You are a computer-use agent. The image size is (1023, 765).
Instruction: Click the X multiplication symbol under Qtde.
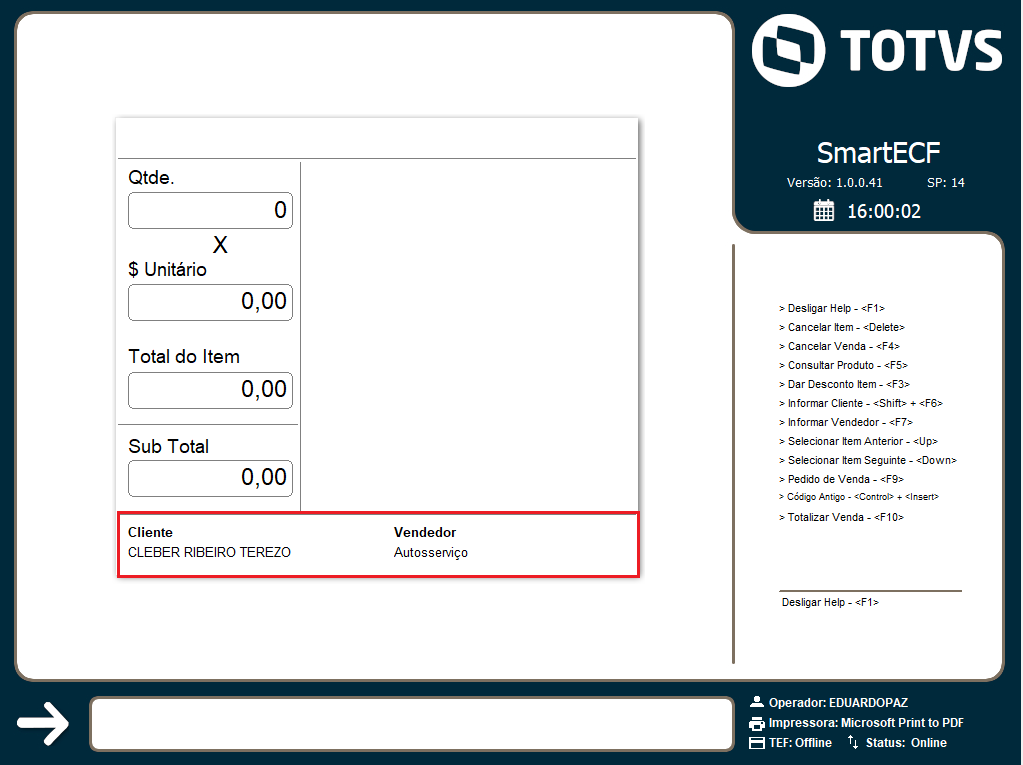tap(221, 245)
